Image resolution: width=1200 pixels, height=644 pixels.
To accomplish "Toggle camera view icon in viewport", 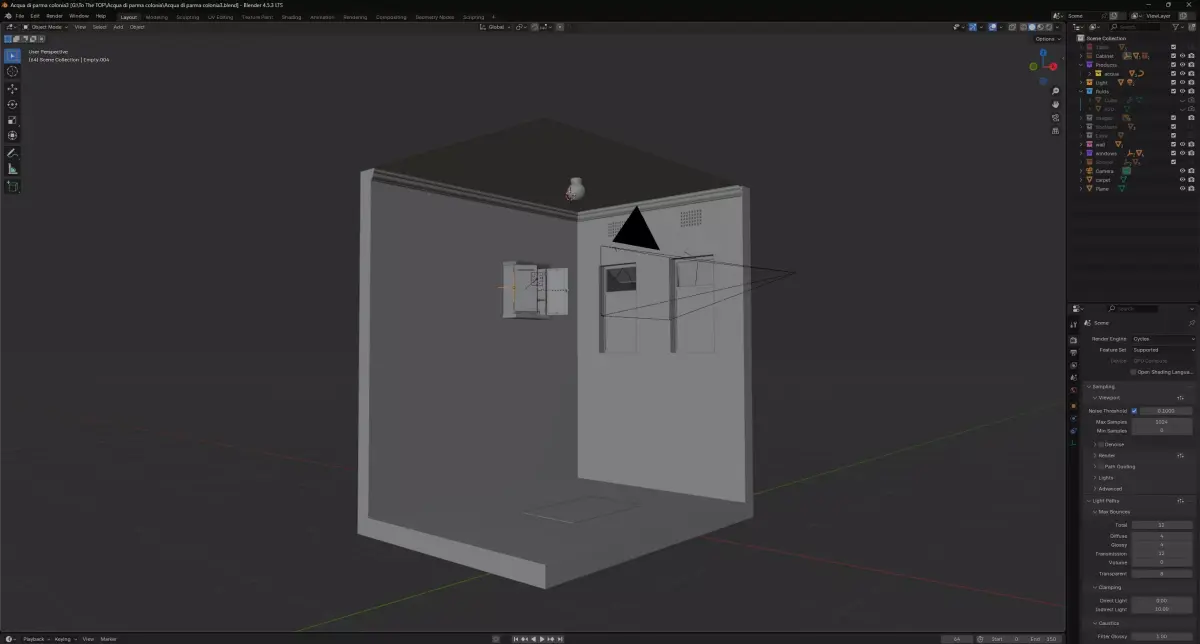I will pyautogui.click(x=1055, y=117).
